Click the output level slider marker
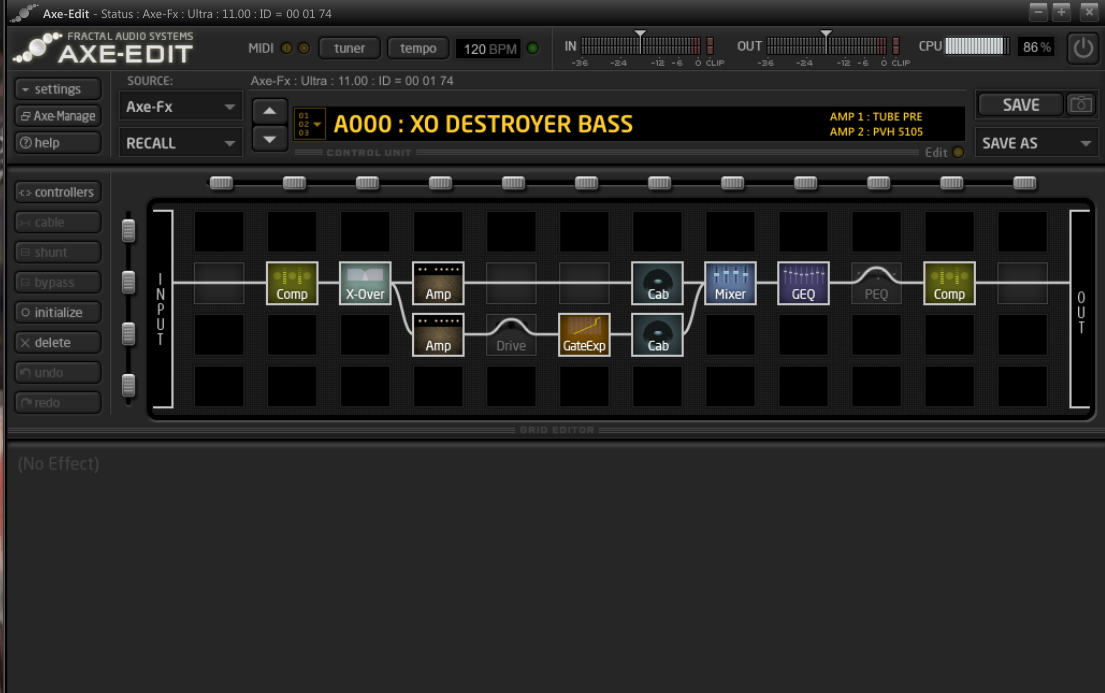The width and height of the screenshot is (1105, 693). (826, 34)
